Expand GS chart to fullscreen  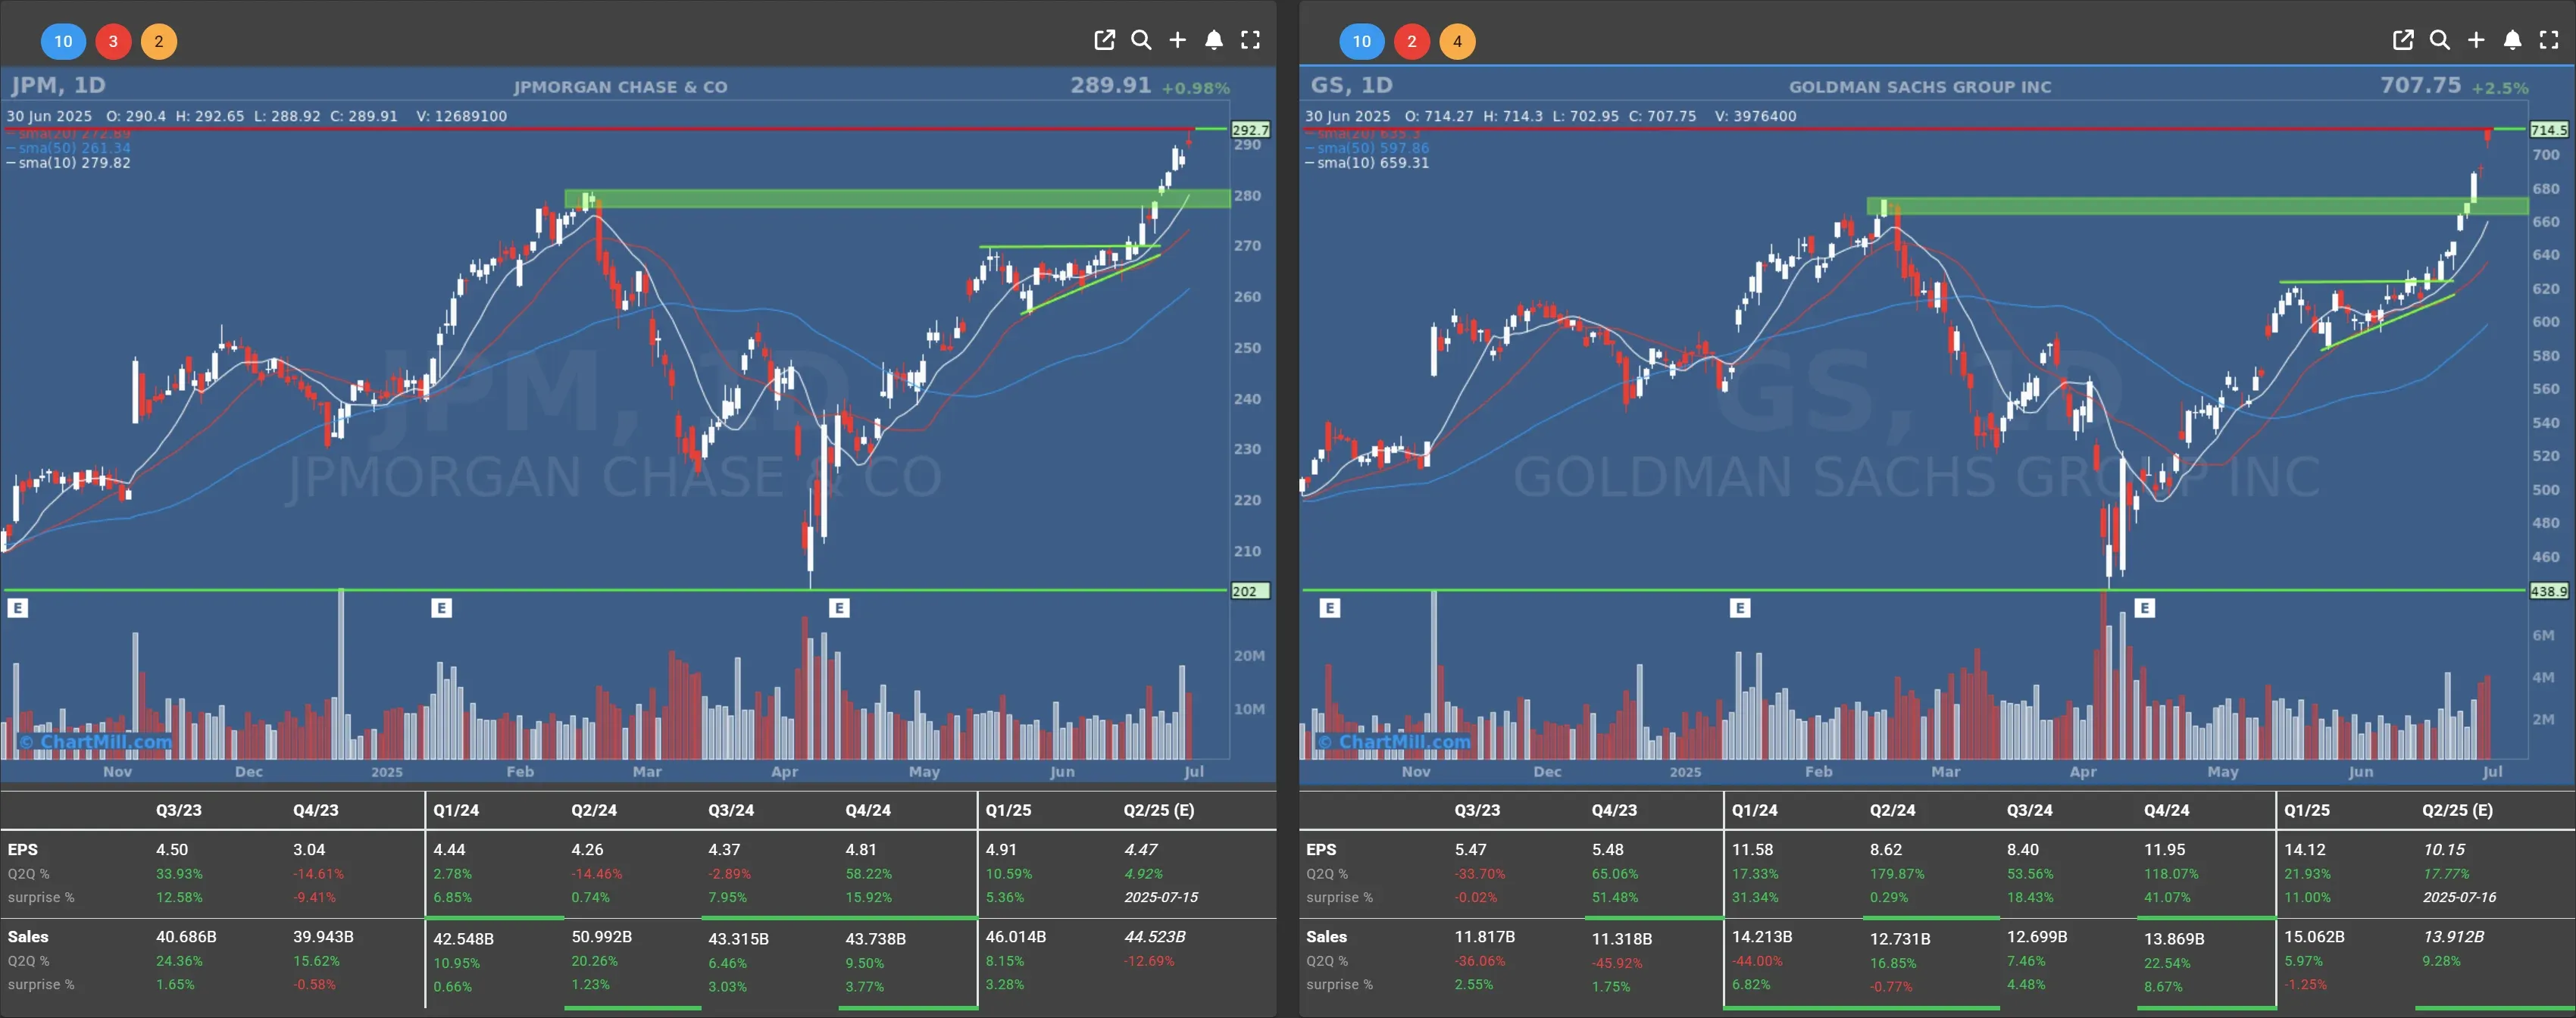2549,40
